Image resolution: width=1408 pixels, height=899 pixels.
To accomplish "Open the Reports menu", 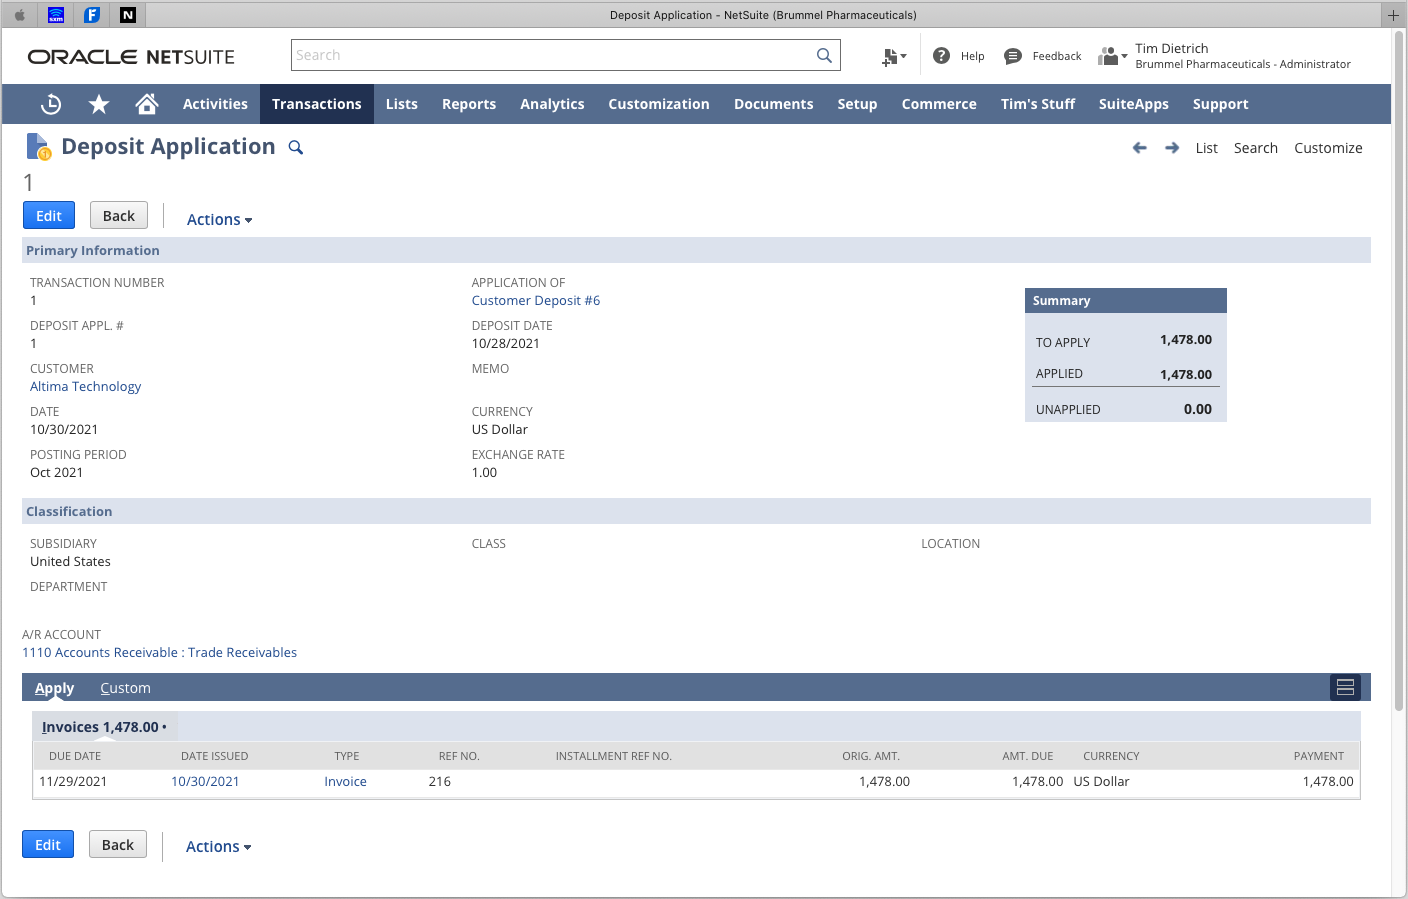I will tap(469, 104).
